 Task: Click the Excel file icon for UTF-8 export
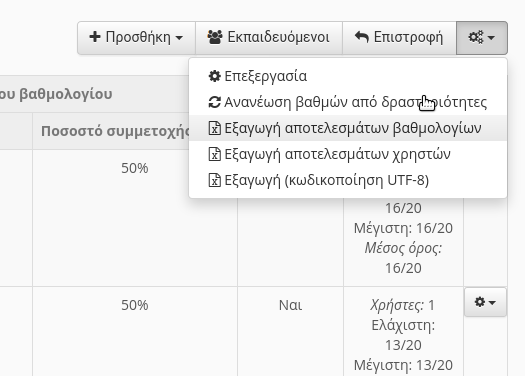point(215,180)
